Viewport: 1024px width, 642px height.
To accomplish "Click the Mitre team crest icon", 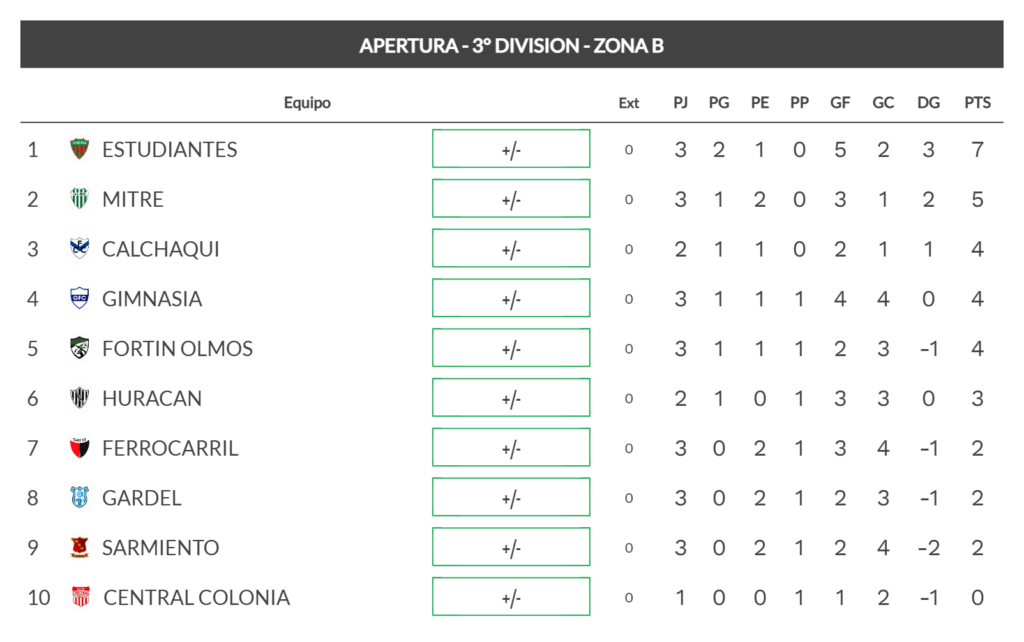I will coord(80,199).
